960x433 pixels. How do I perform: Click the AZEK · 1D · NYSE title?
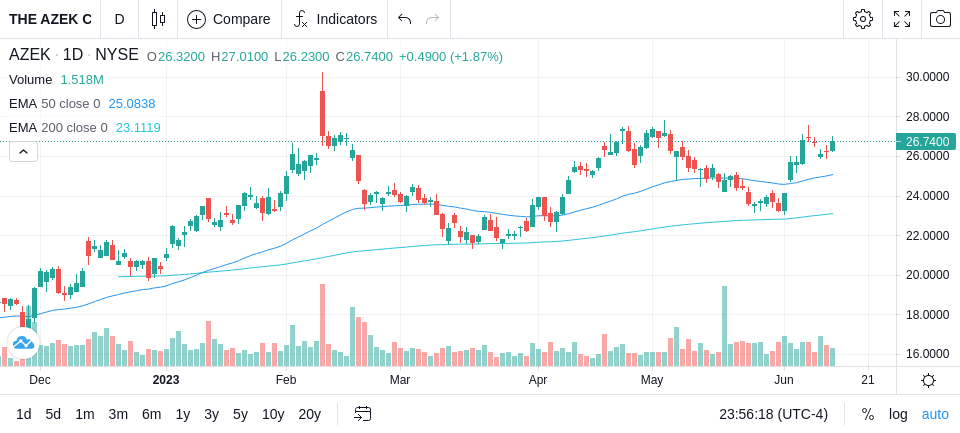(x=73, y=55)
